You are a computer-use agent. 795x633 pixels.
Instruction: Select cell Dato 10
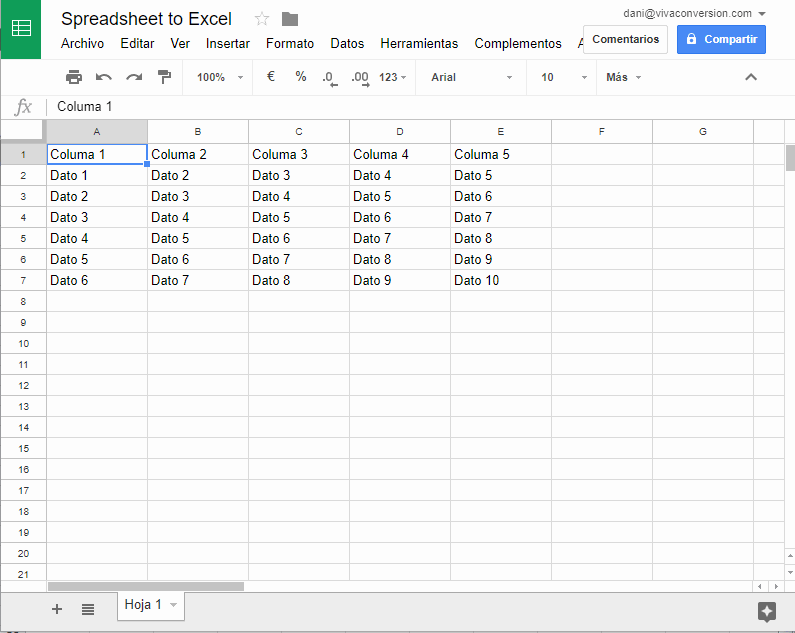[x=500, y=280]
